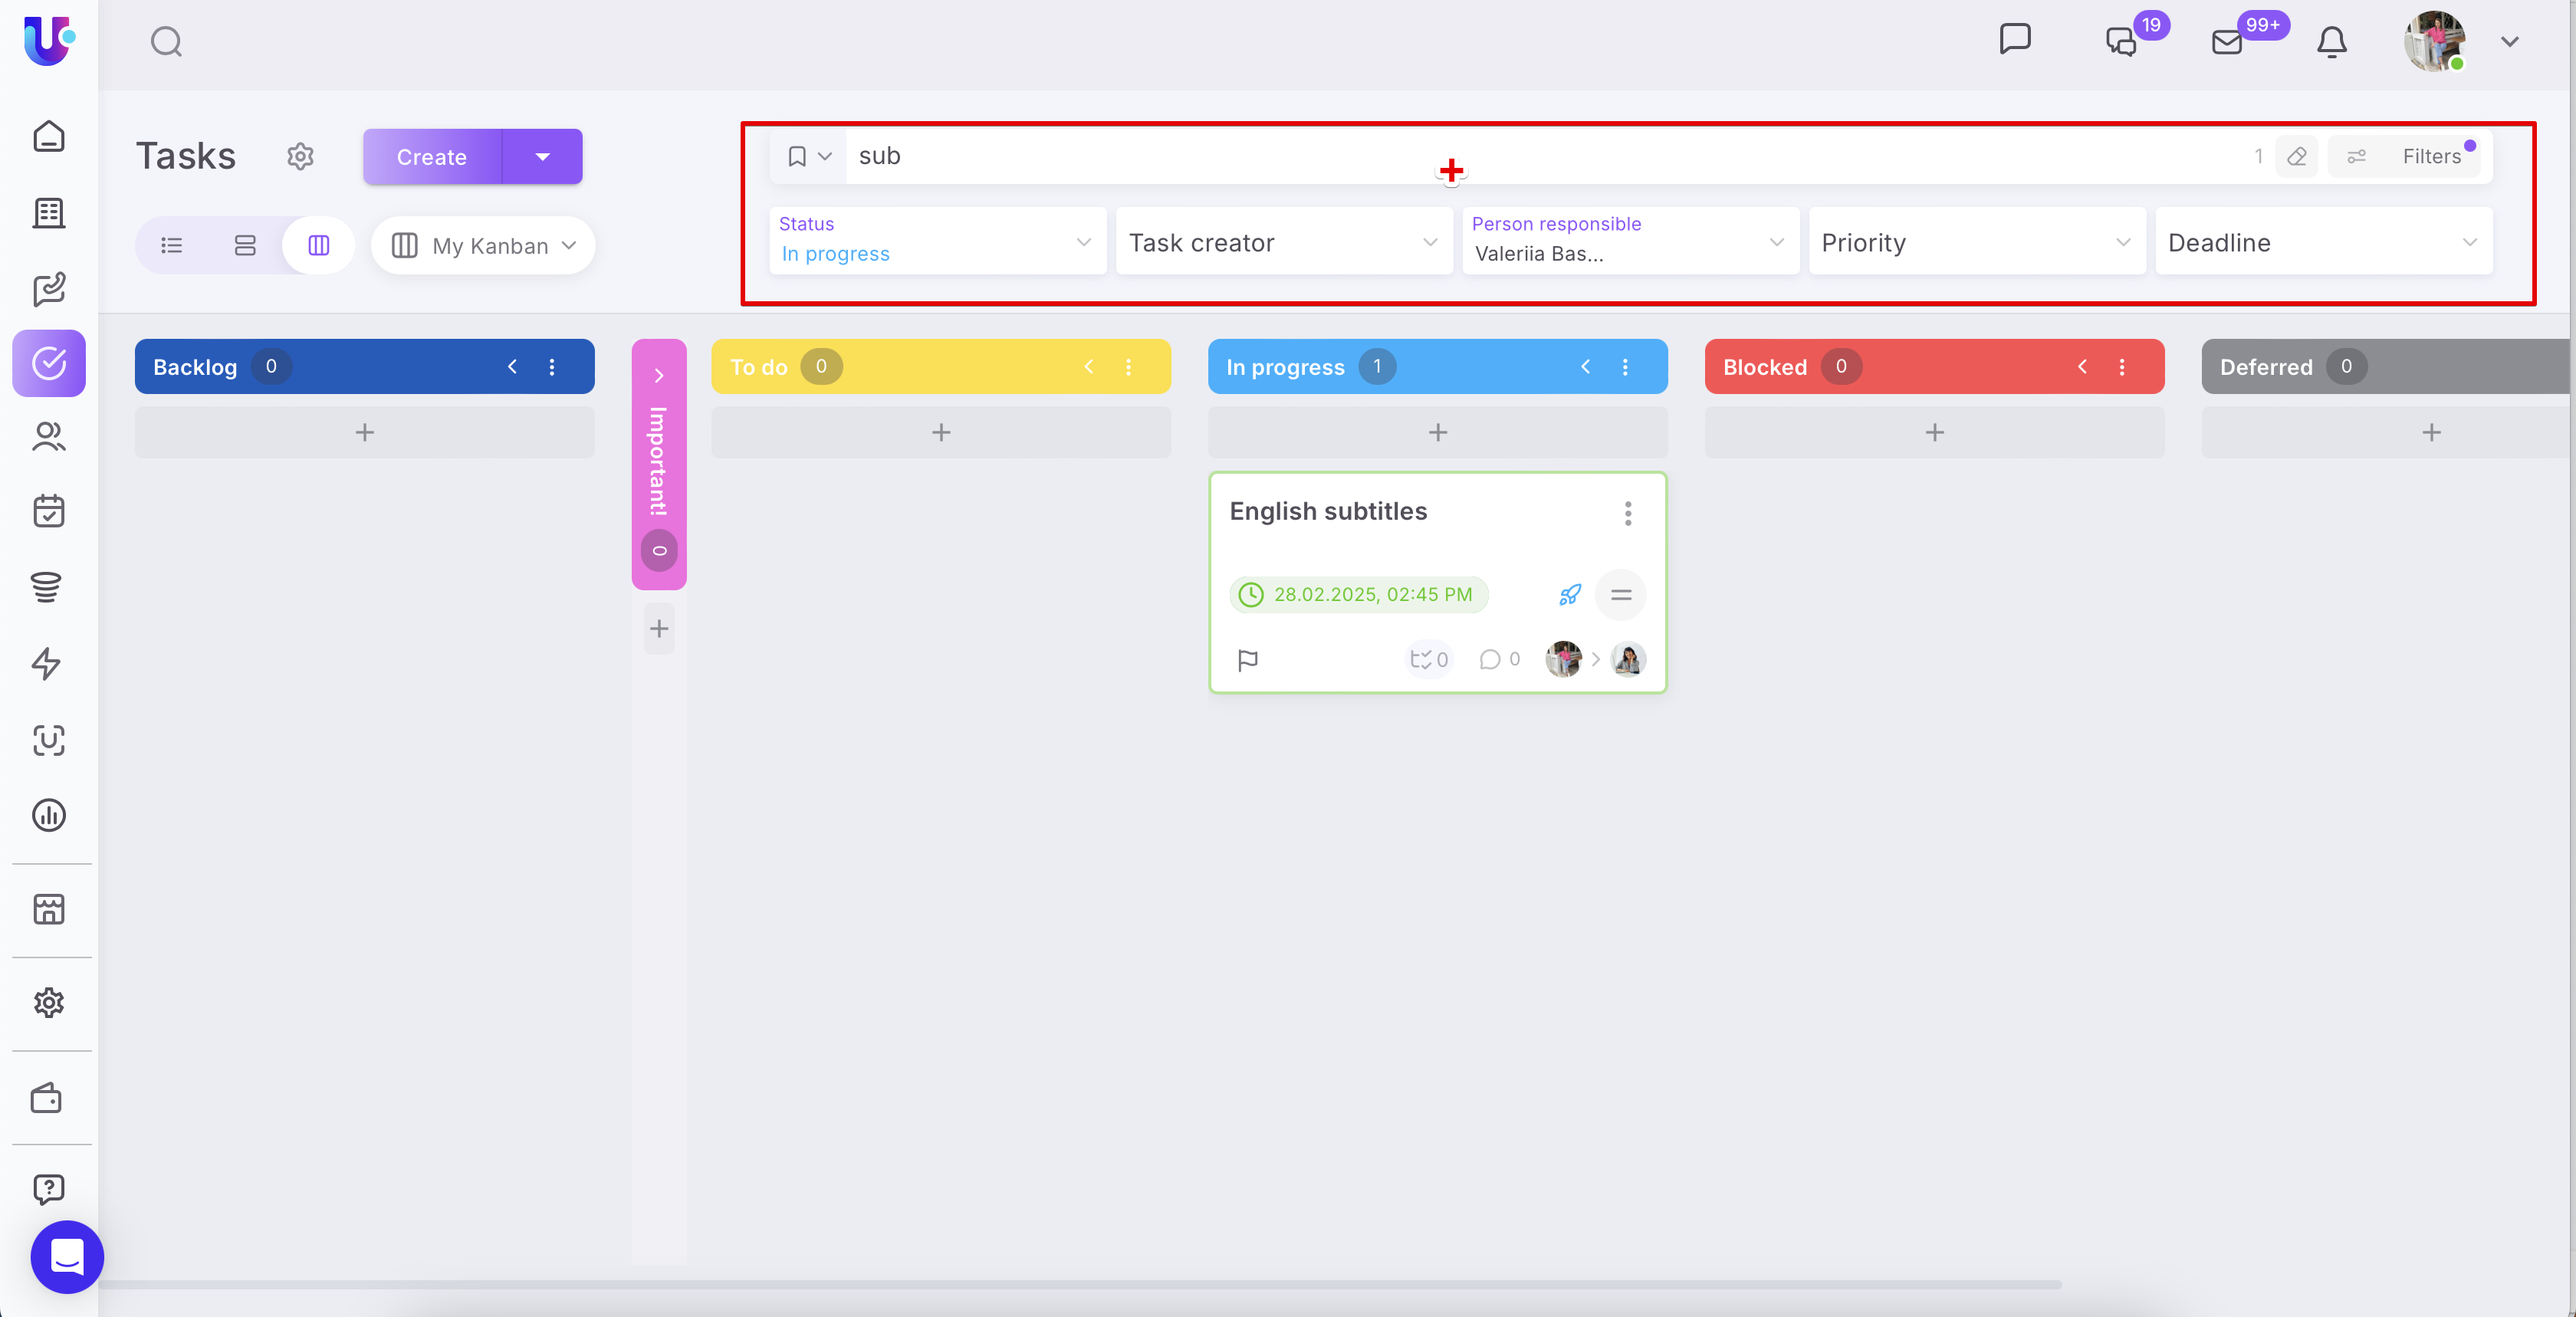This screenshot has width=2576, height=1317.
Task: Open Tasks settings gear icon
Action: (300, 157)
